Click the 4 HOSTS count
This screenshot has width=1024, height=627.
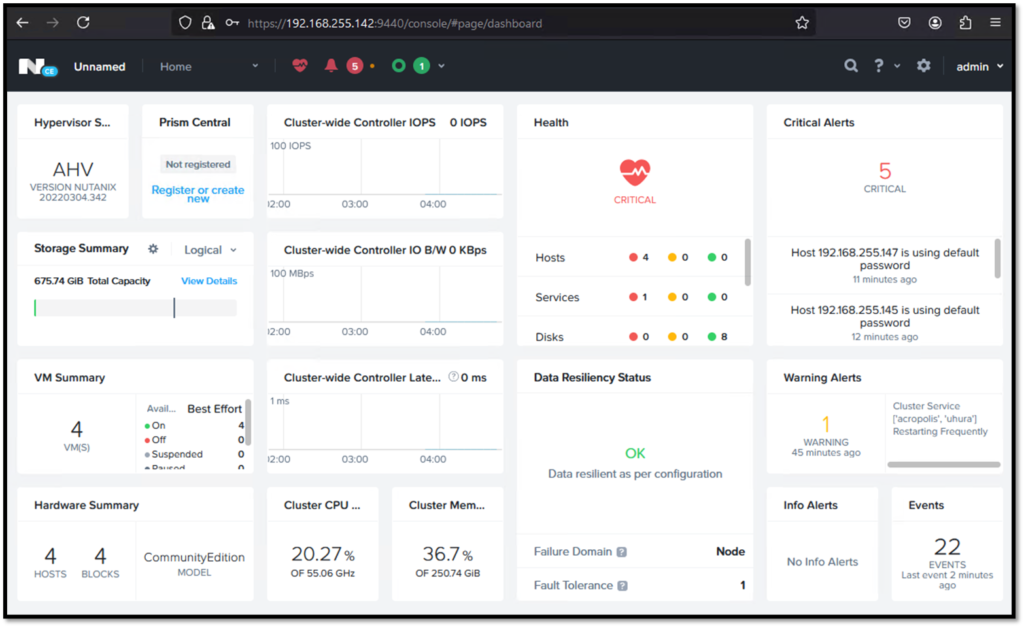(x=50, y=562)
